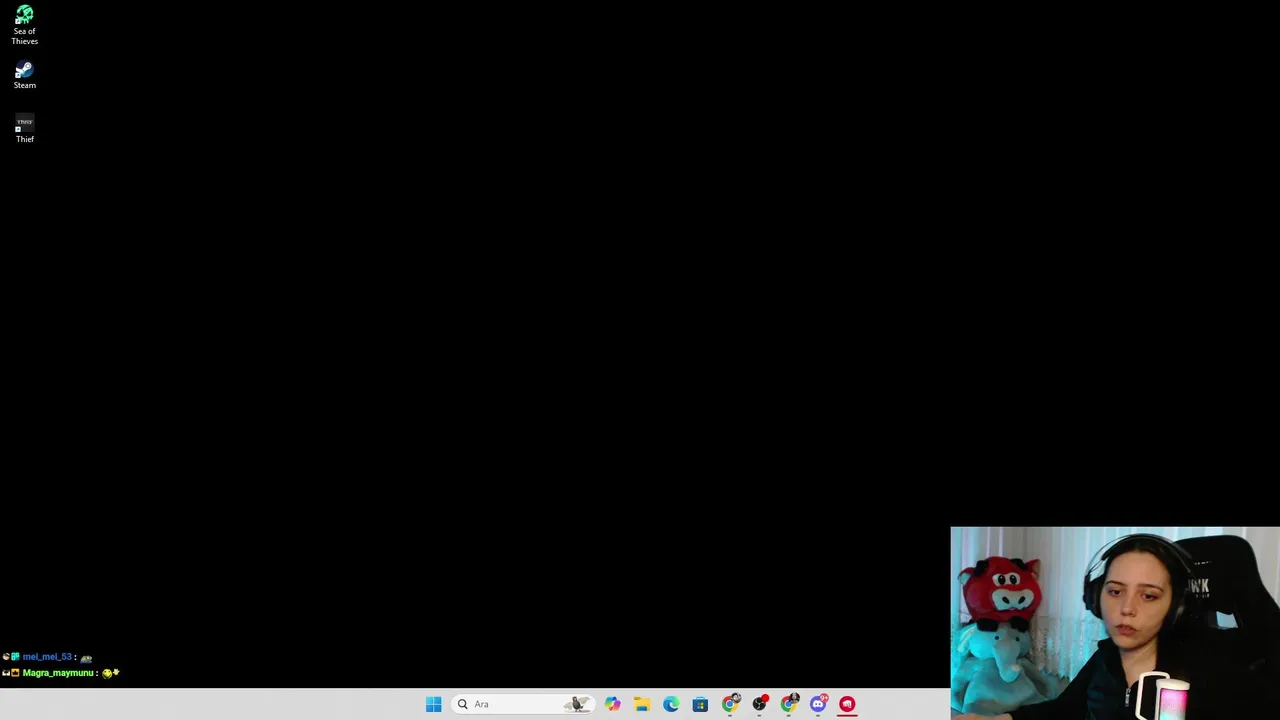Open the Windows Start menu
This screenshot has width=1280, height=720.
coord(433,704)
